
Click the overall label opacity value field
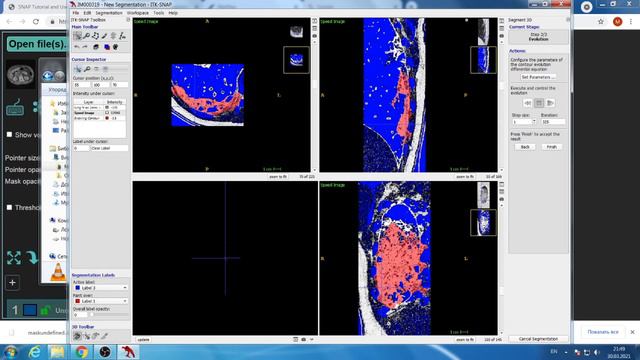pos(80,315)
